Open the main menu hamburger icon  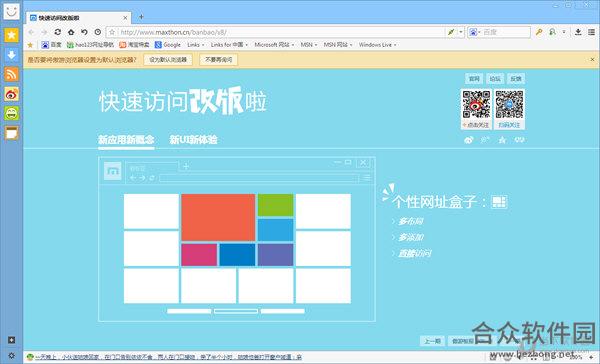click(592, 32)
